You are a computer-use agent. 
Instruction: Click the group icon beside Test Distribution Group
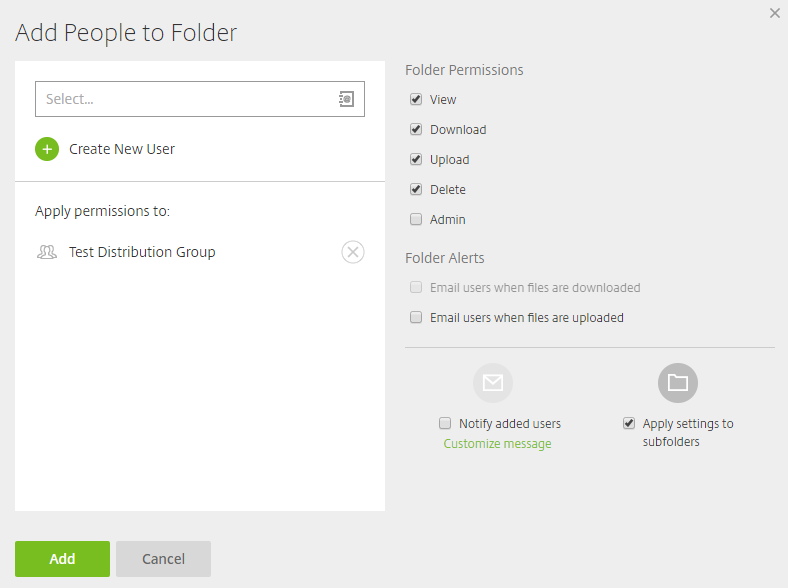point(47,252)
